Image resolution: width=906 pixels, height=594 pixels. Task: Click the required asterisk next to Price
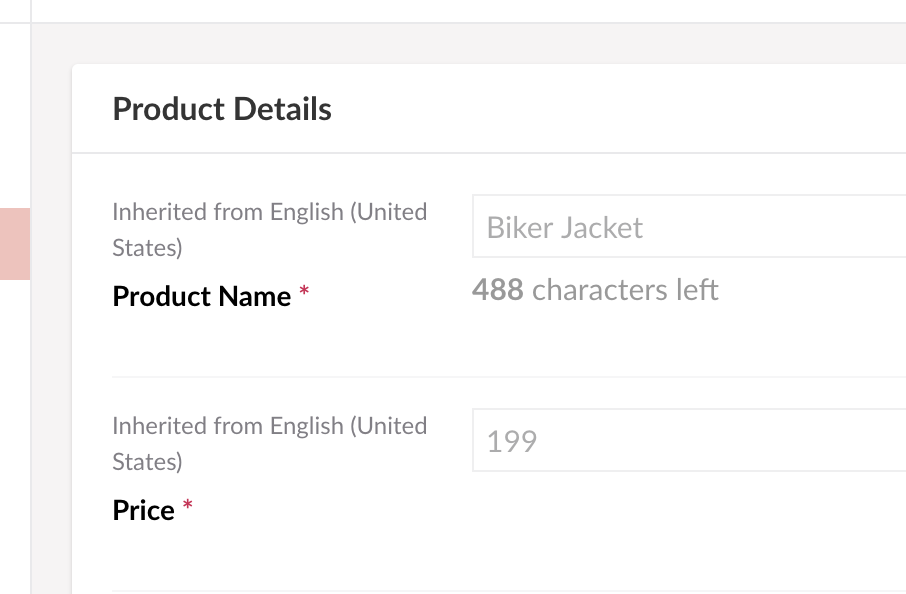187,504
